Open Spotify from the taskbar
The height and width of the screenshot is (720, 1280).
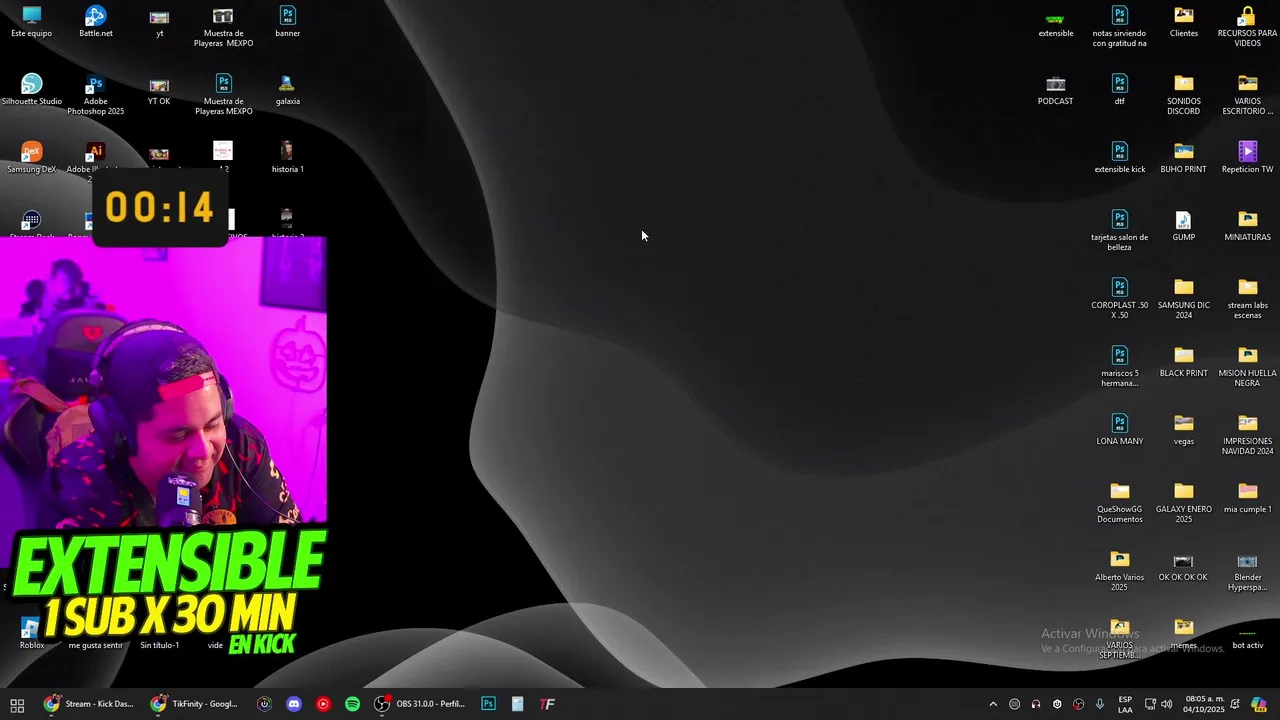click(x=352, y=704)
